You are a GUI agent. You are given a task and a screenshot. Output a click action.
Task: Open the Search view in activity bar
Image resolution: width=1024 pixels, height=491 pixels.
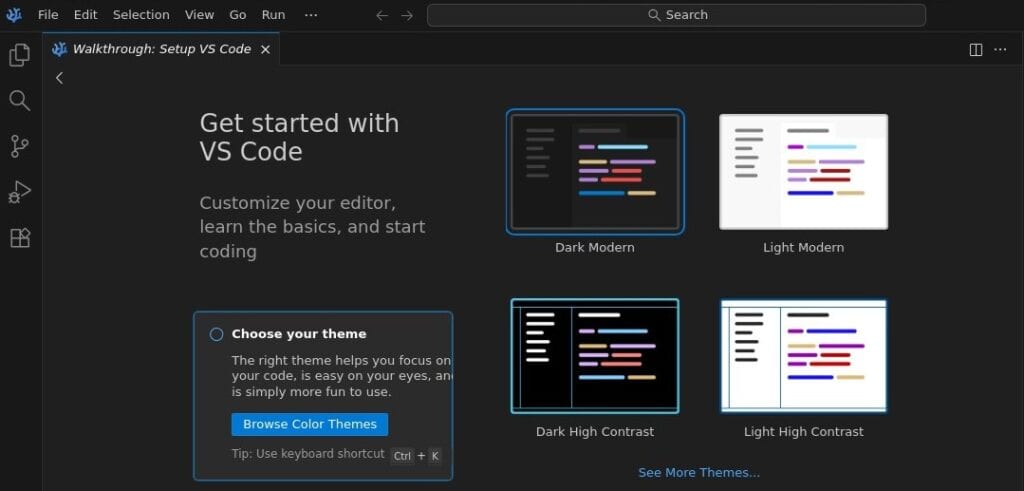pos(20,101)
